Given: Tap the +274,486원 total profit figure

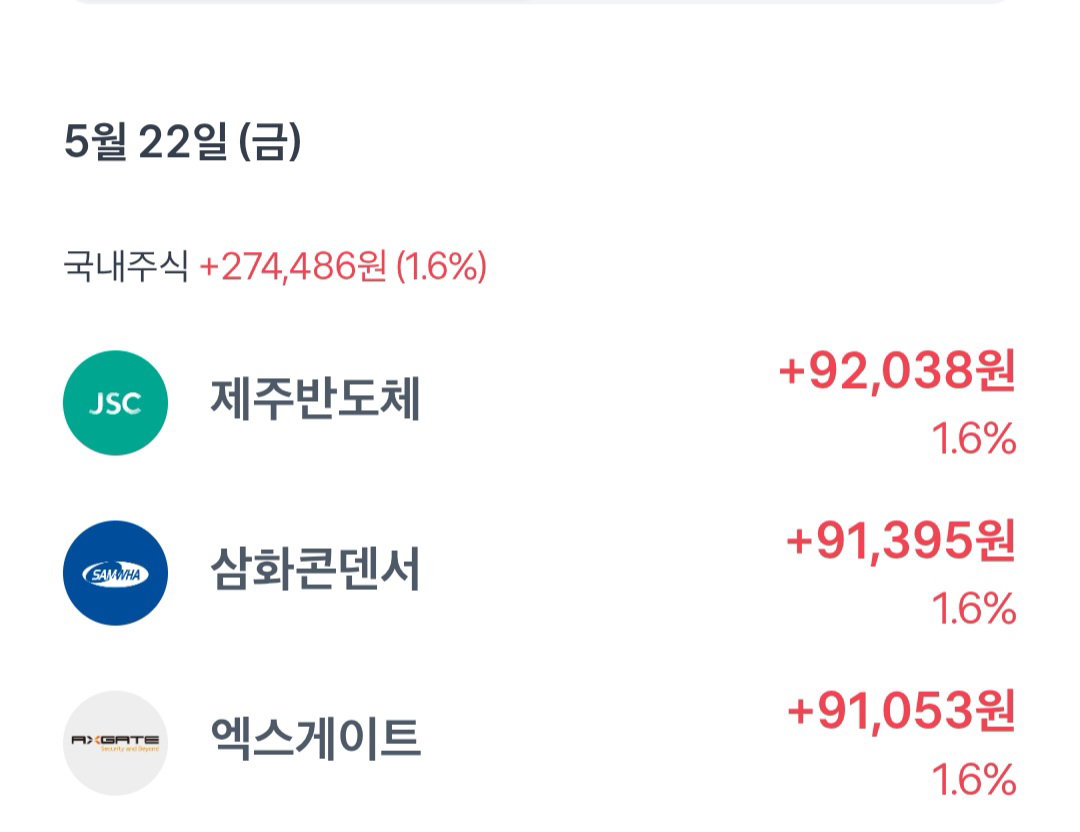Looking at the screenshot, I should point(293,267).
